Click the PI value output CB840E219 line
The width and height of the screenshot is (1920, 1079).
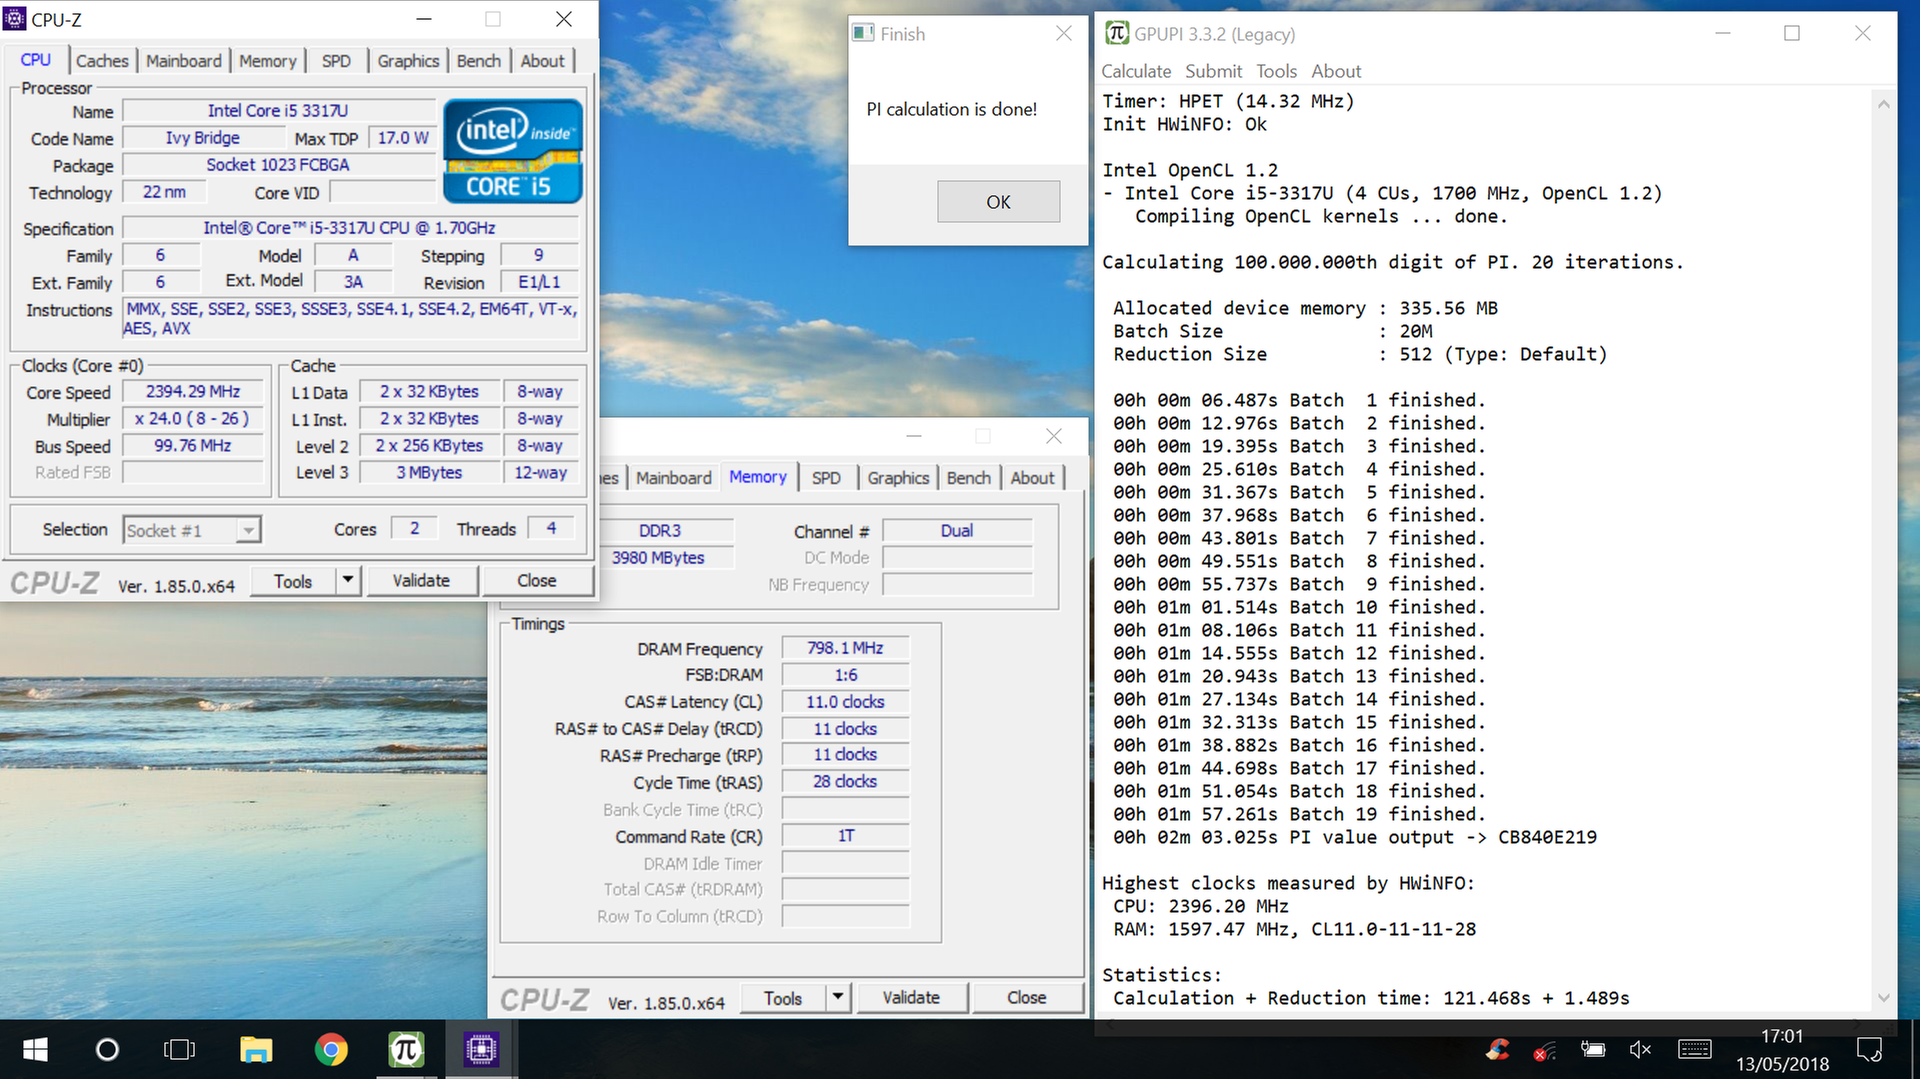(x=1355, y=838)
